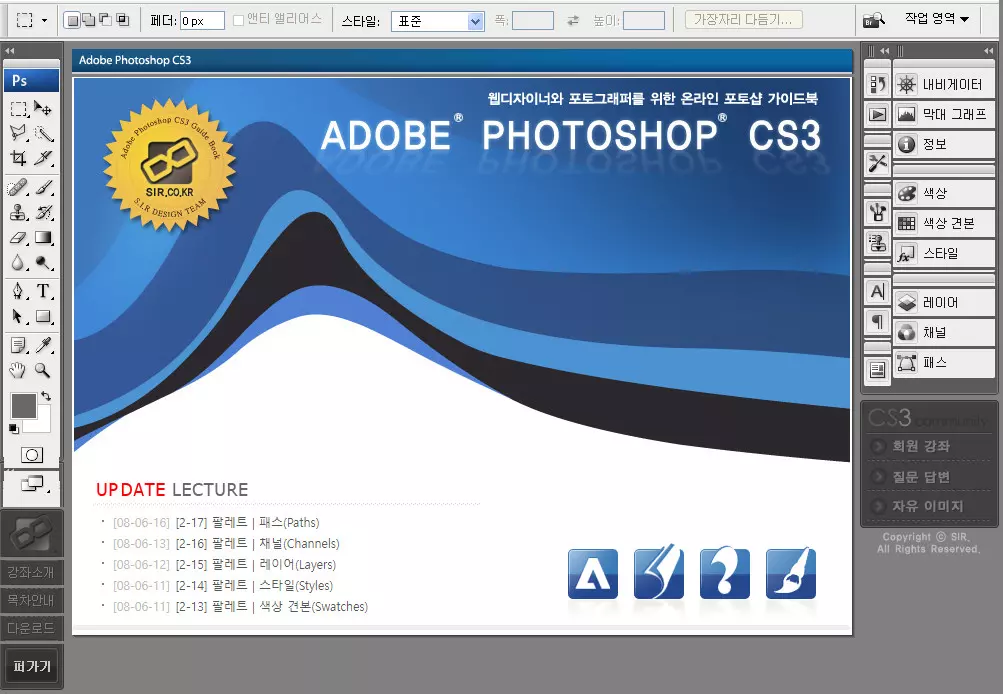The height and width of the screenshot is (694, 1003).
Task: Select the History Brush tool
Action: [x=43, y=212]
